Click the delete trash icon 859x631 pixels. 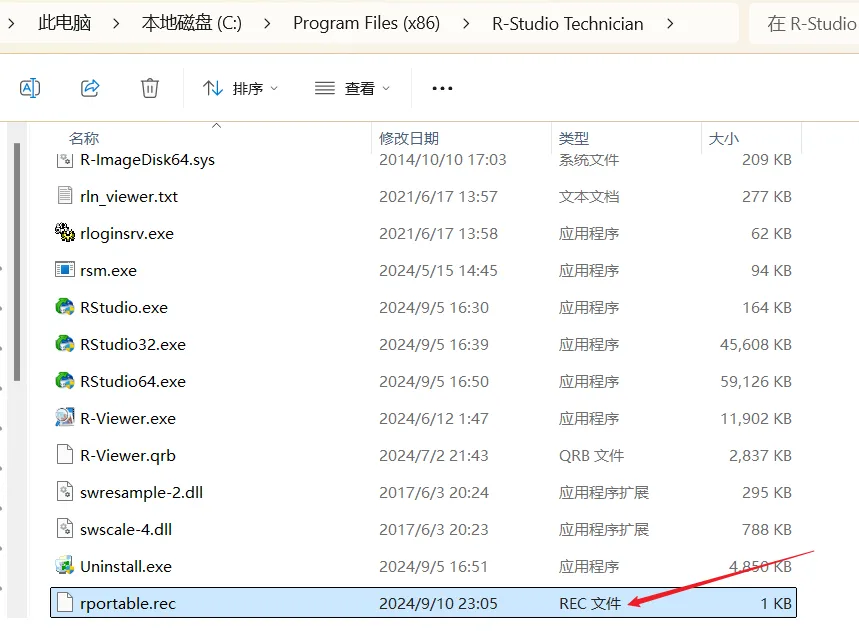click(150, 88)
